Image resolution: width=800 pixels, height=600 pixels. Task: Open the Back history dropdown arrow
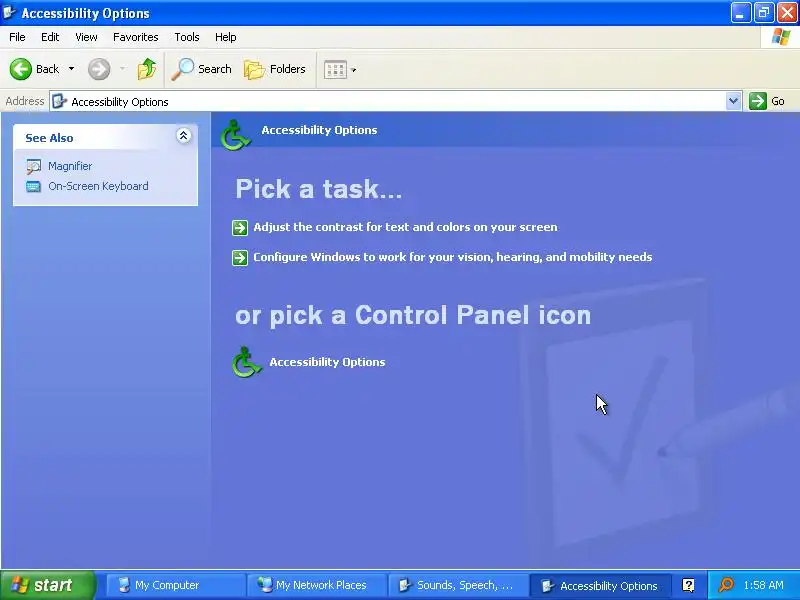click(x=71, y=69)
